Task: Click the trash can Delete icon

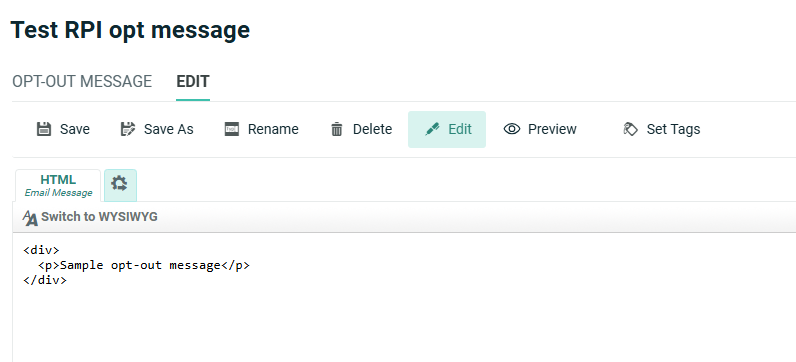Action: pyautogui.click(x=337, y=129)
